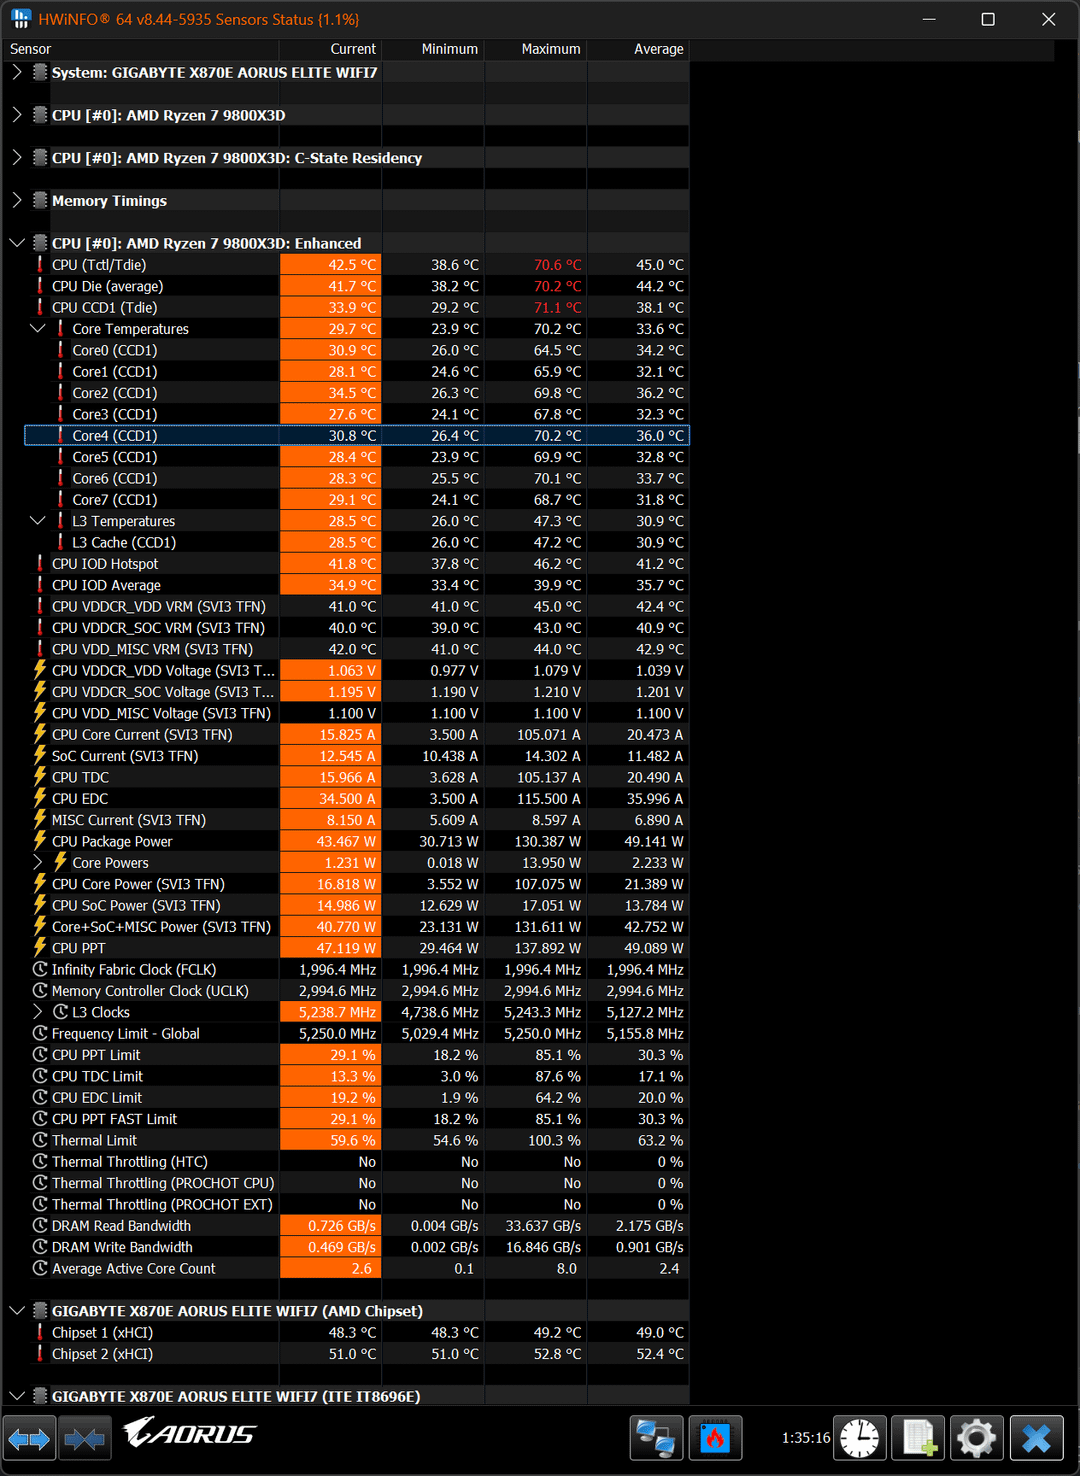The image size is (1080, 1476).
Task: Open sensor settings gear icon
Action: tap(976, 1439)
